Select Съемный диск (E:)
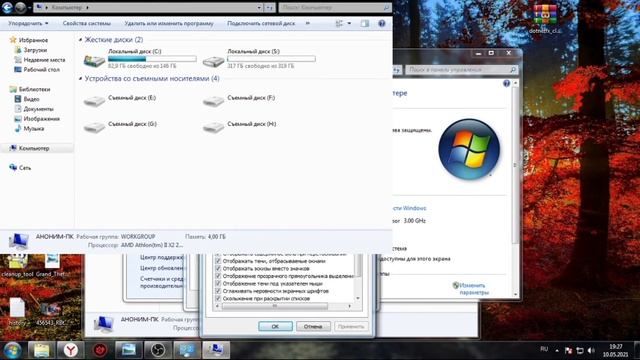The image size is (640, 360). (120, 100)
